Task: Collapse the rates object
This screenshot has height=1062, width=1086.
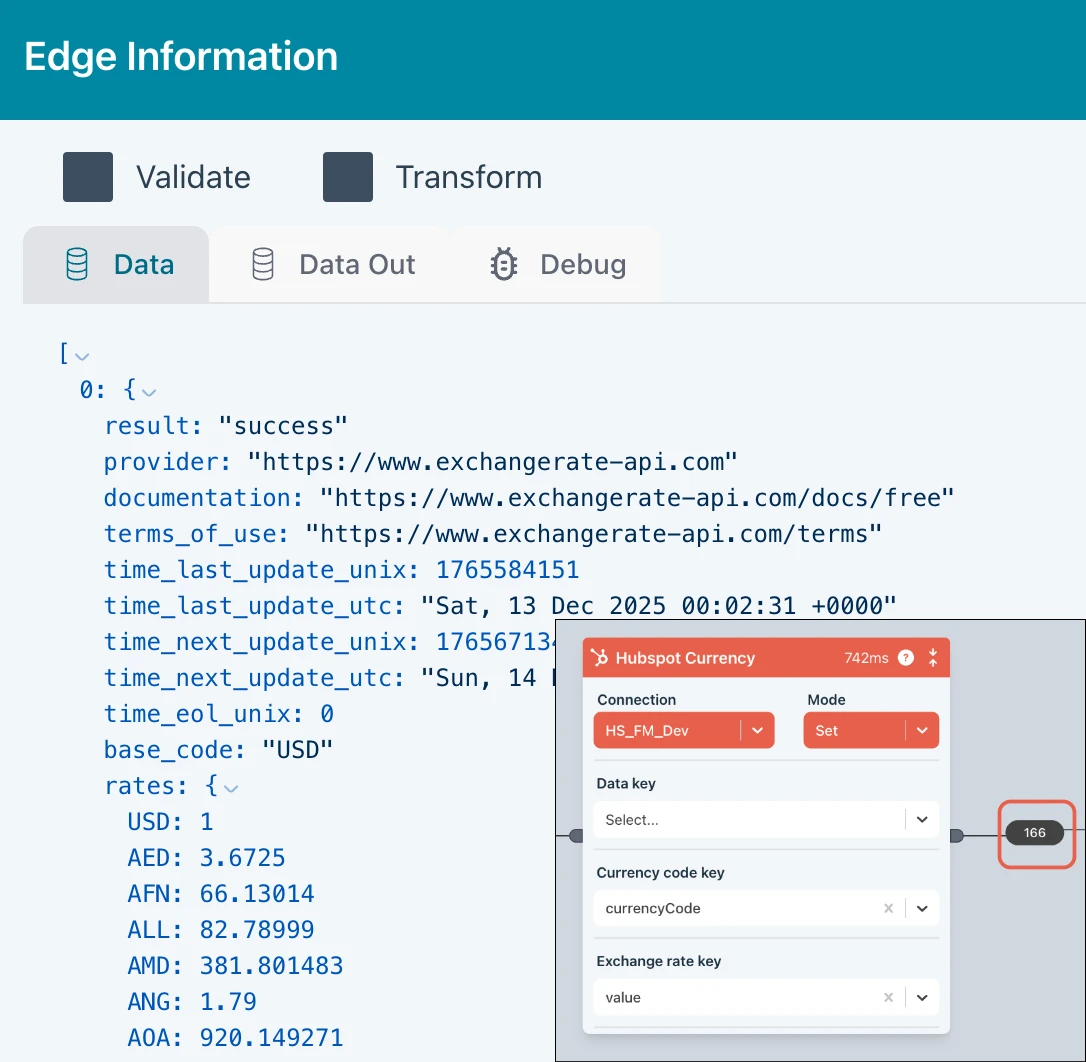Action: tap(231, 788)
